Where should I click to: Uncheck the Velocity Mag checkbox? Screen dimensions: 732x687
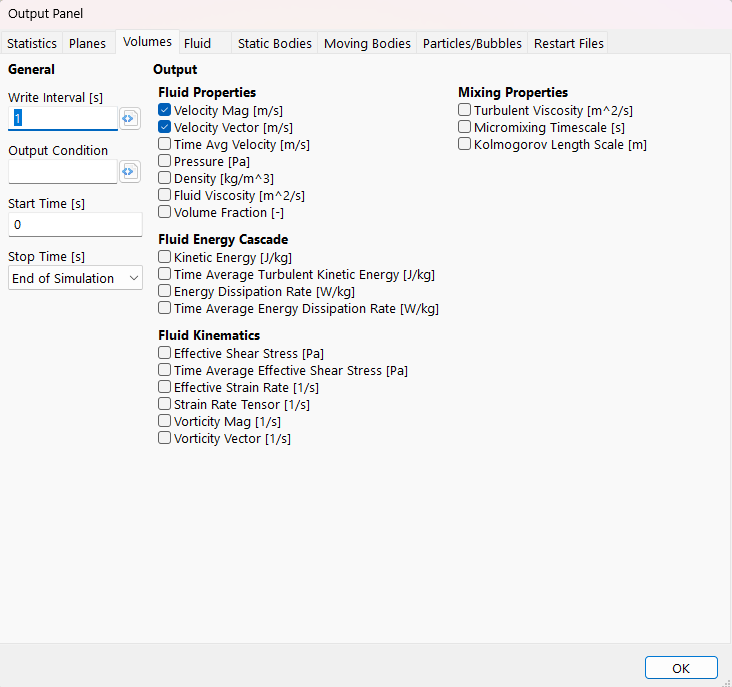(x=165, y=111)
